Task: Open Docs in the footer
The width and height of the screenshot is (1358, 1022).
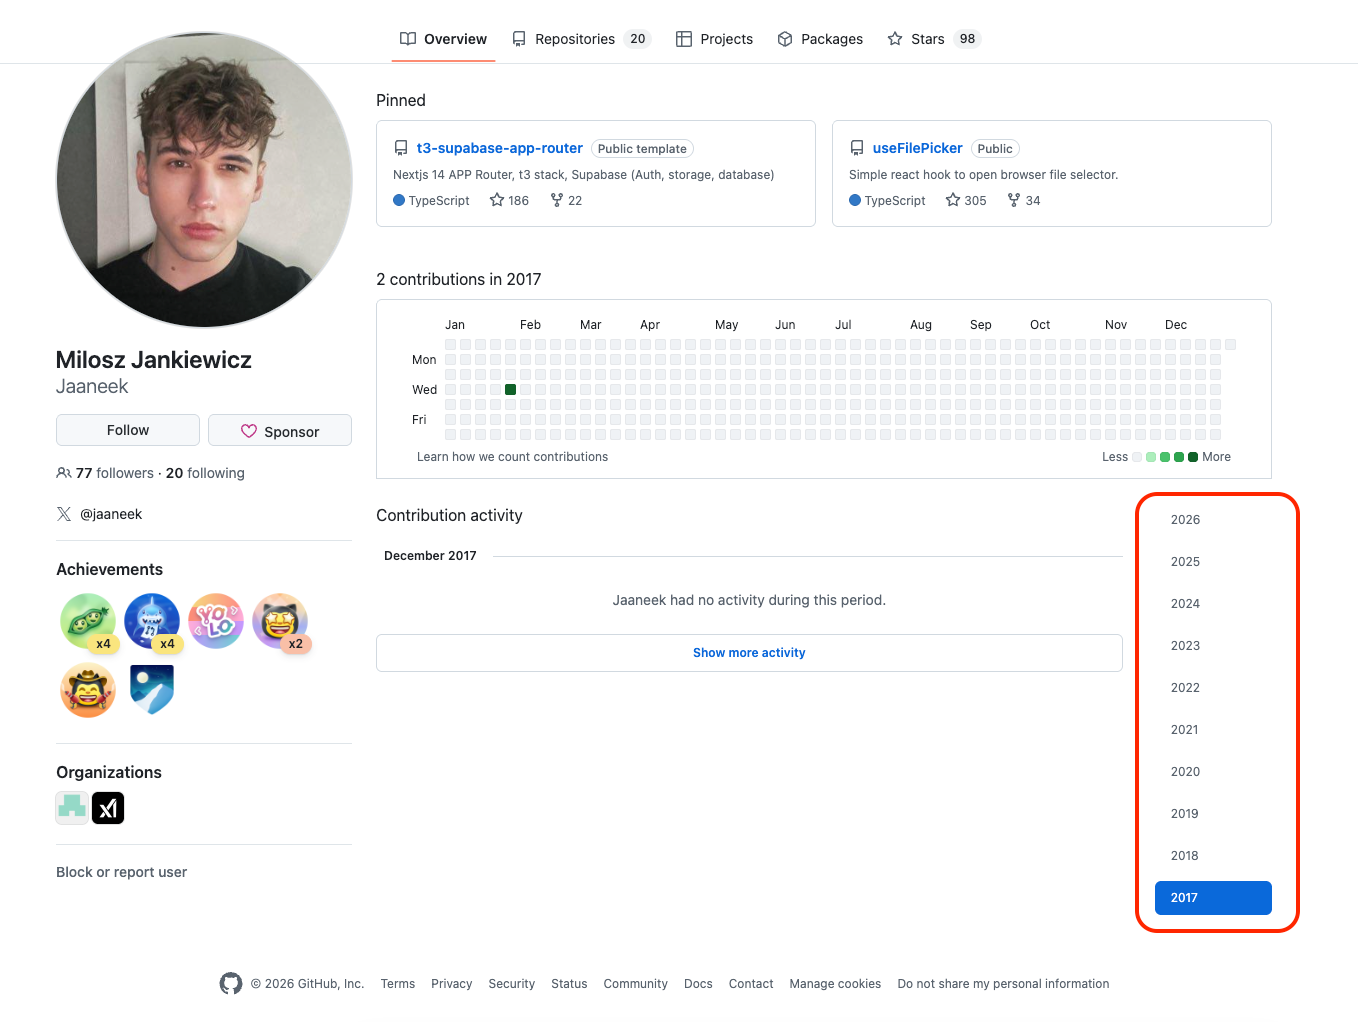Action: pos(698,984)
